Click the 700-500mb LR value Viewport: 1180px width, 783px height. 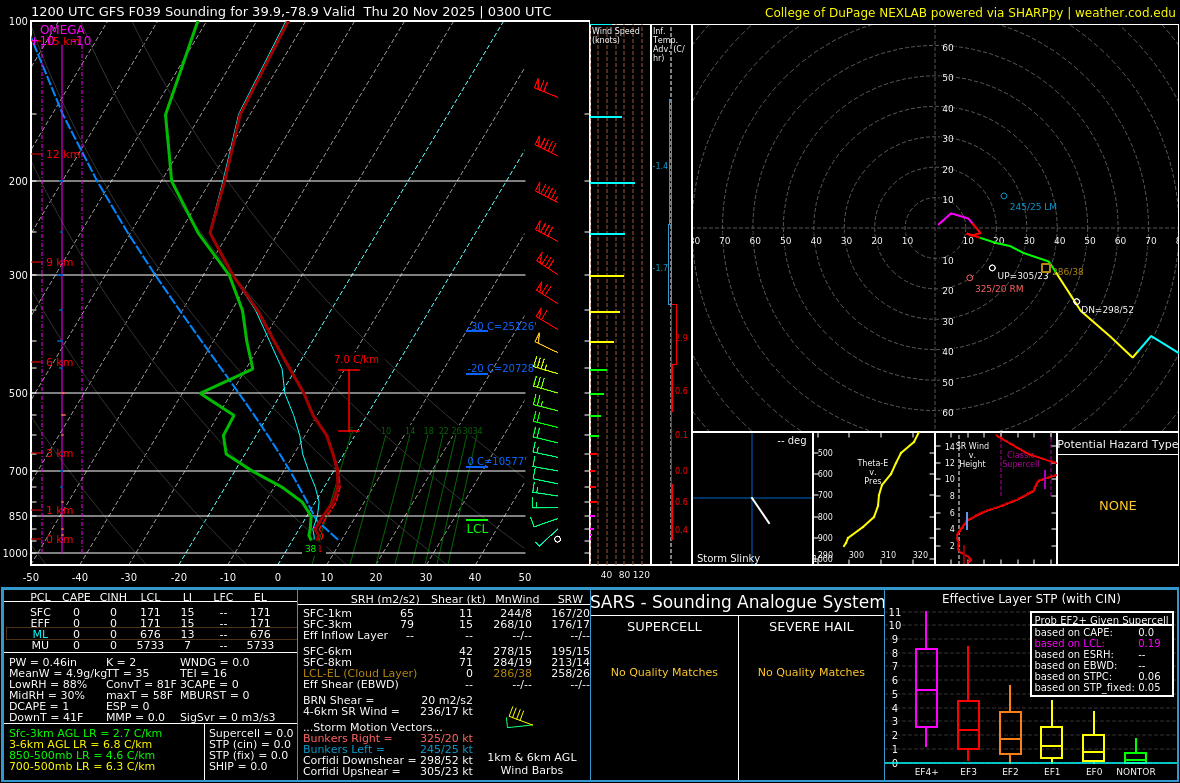click(x=81, y=766)
